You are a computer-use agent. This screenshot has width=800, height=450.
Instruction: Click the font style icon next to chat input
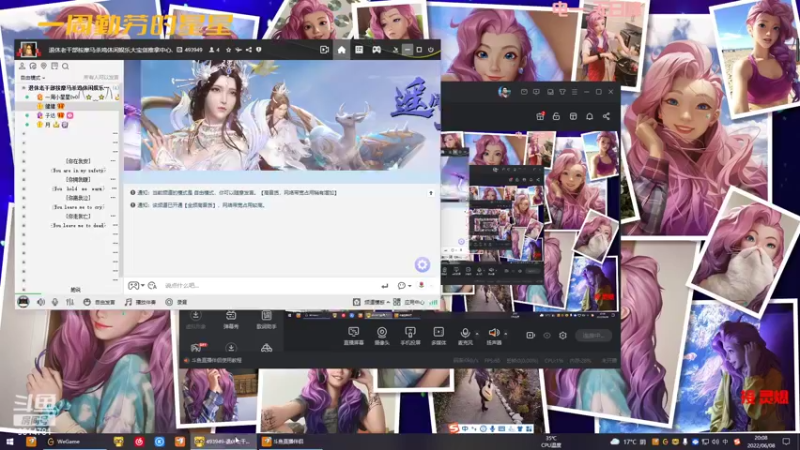(152, 286)
